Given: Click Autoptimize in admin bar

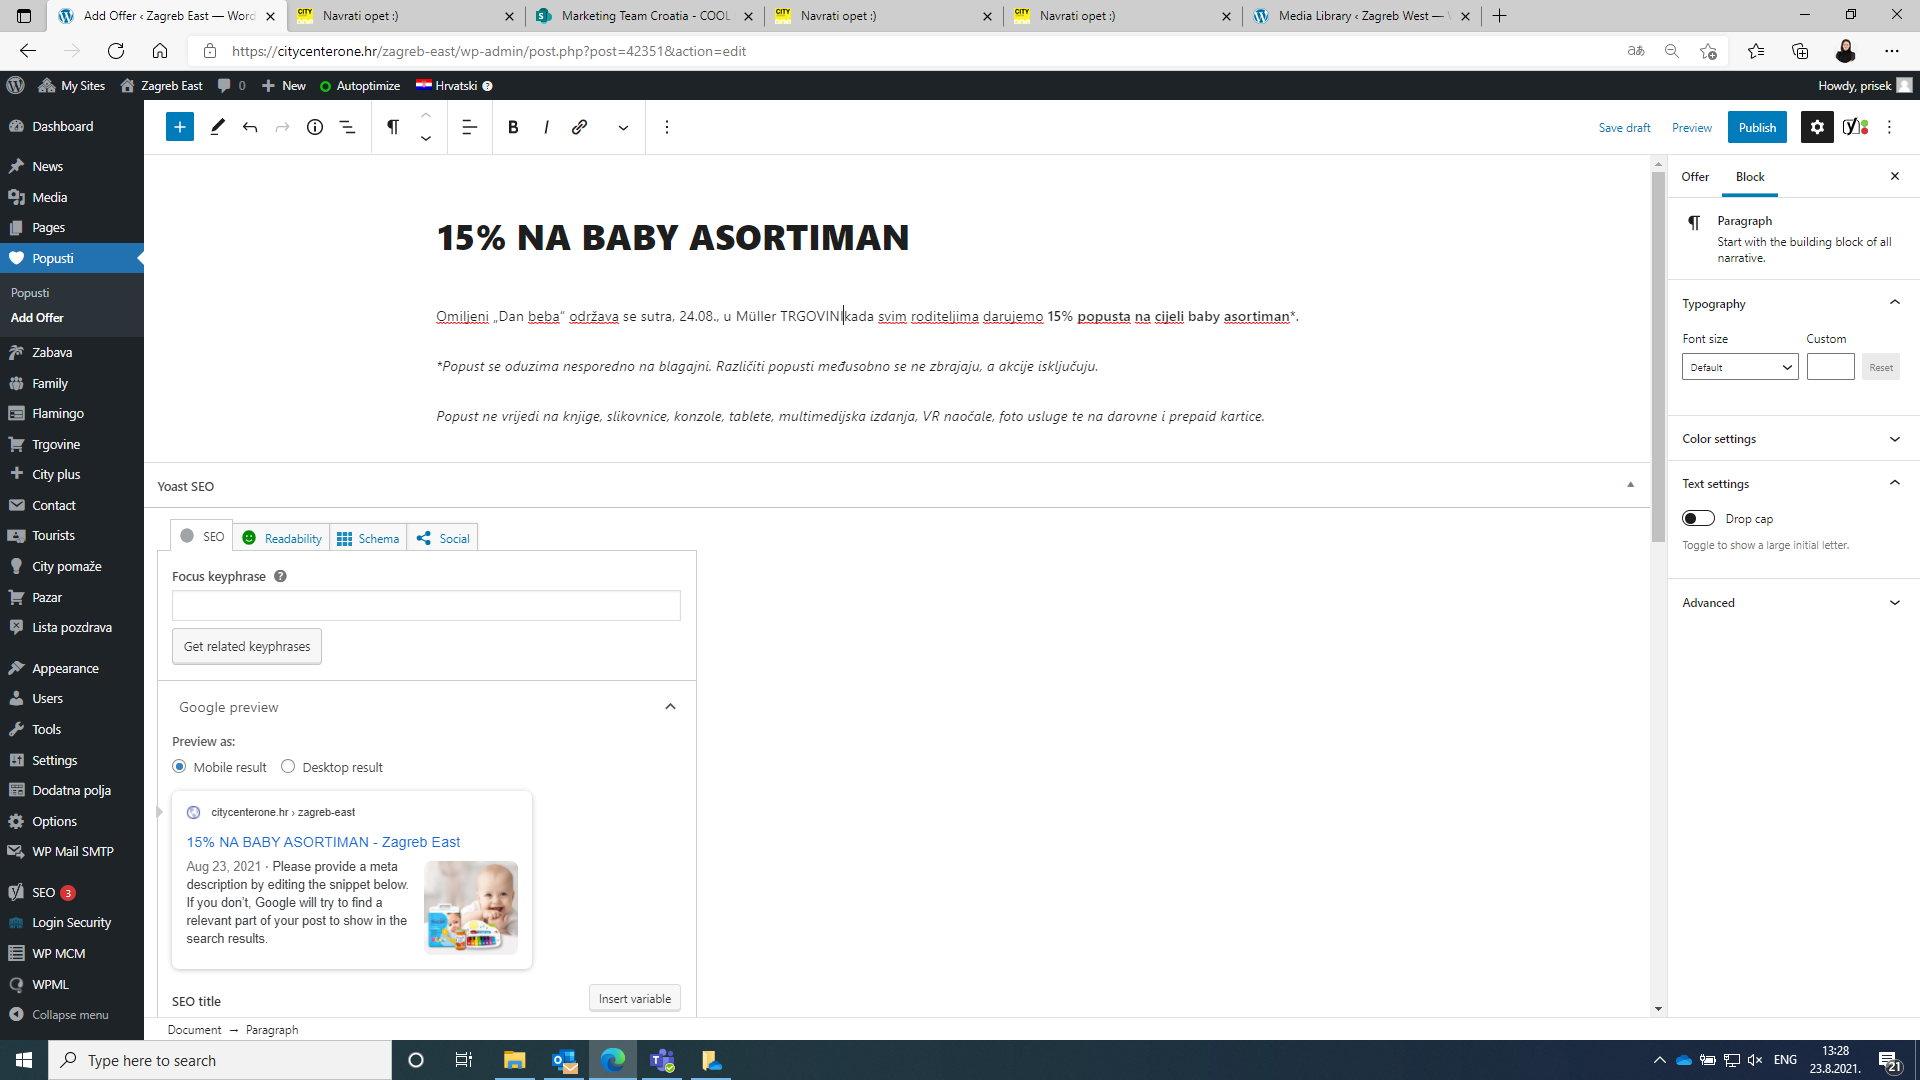Looking at the screenshot, I should pos(360,86).
